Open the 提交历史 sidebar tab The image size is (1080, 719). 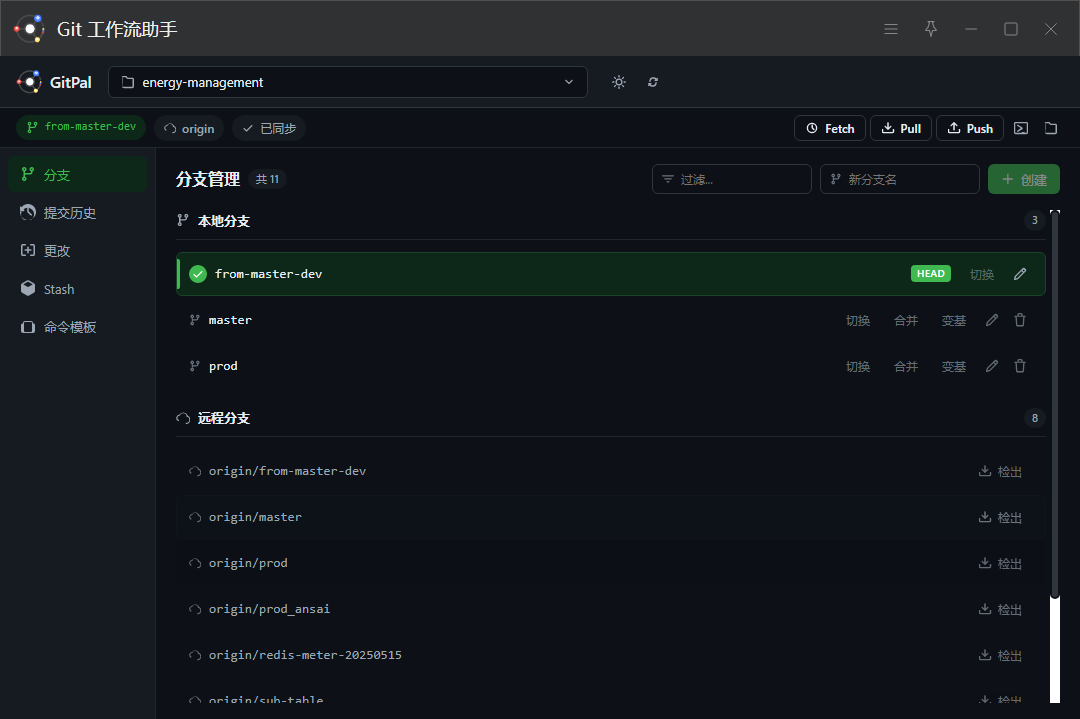(78, 213)
